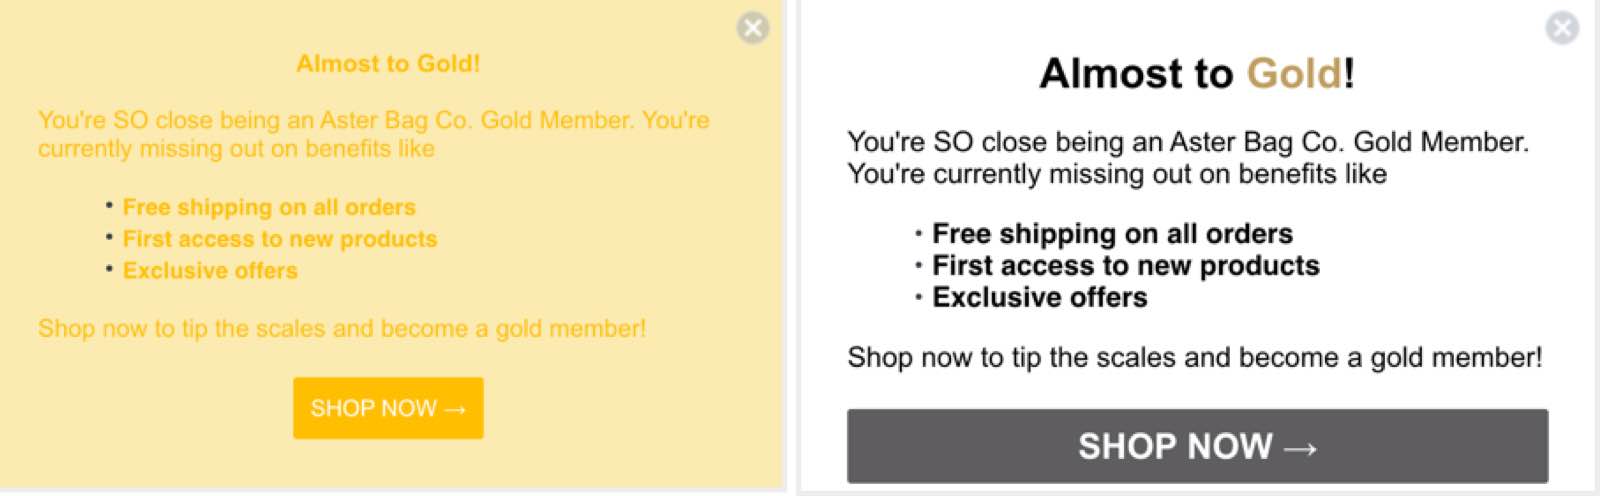Click the tan-colored word Gold in the heading
1600x496 pixels.
pyautogui.click(x=1294, y=74)
